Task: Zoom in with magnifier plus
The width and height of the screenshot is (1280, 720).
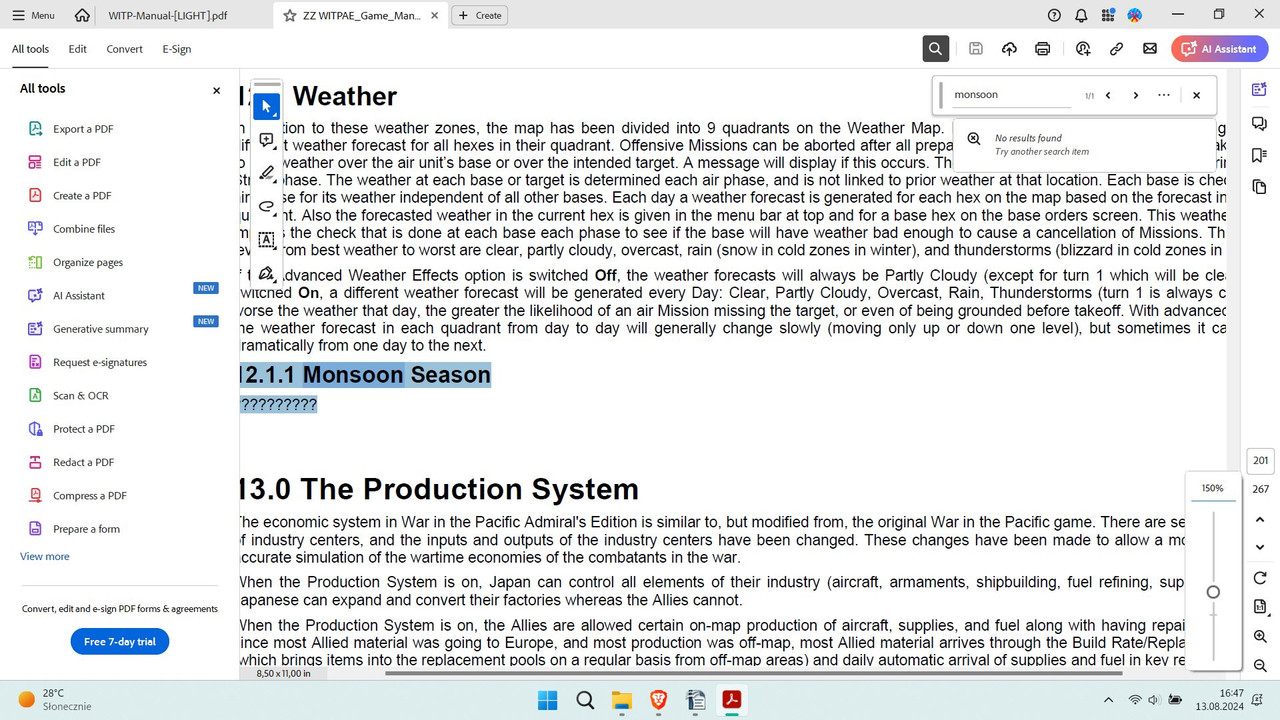Action: [1260, 637]
